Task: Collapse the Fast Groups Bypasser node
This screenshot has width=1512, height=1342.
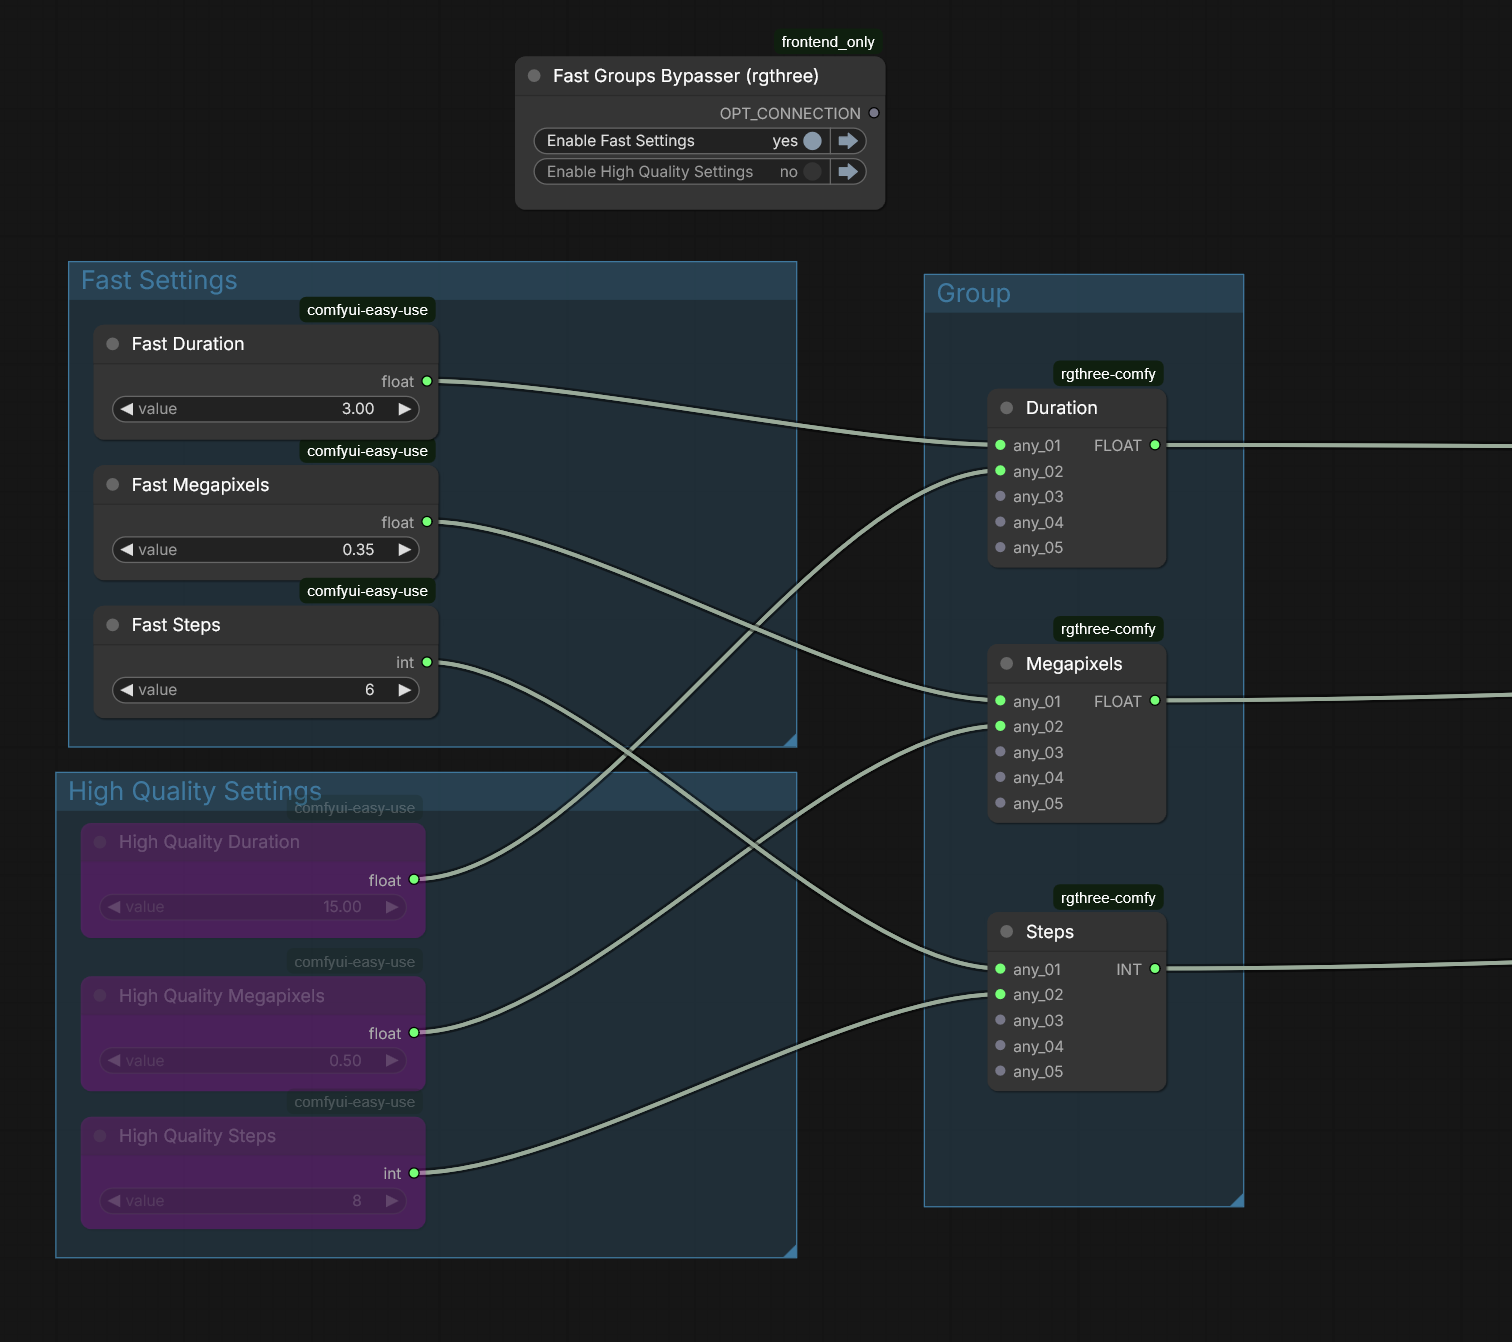Action: [534, 76]
